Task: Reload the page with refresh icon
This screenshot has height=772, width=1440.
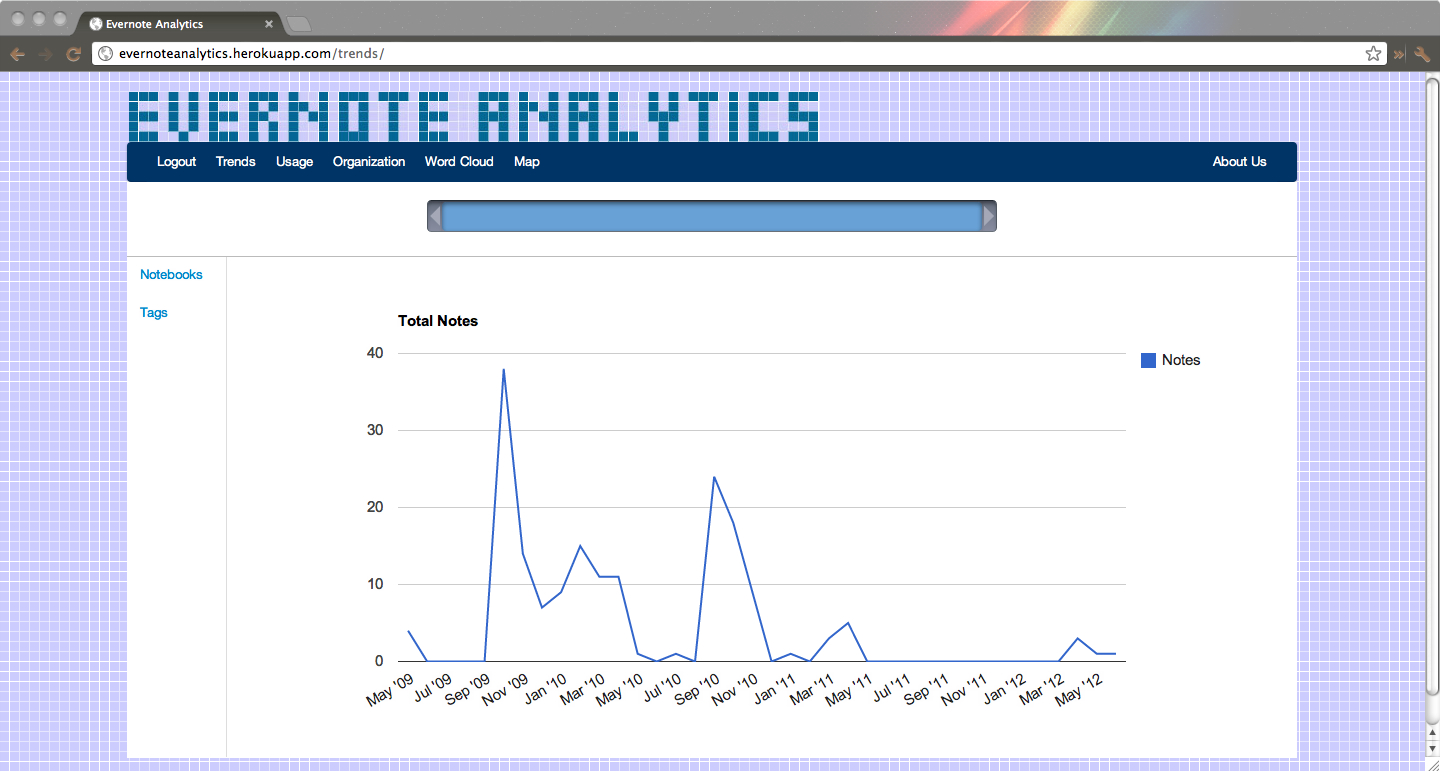Action: pyautogui.click(x=73, y=54)
